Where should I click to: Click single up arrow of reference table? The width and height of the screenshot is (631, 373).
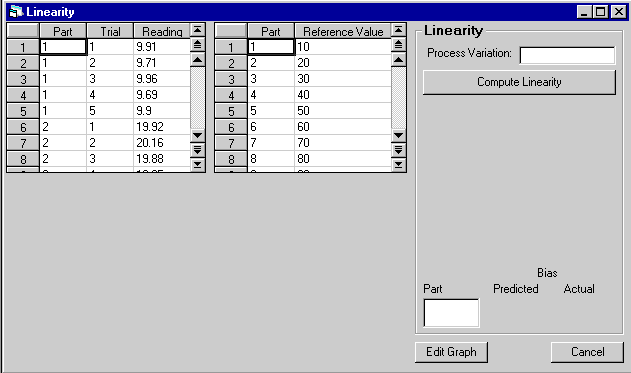pos(398,60)
